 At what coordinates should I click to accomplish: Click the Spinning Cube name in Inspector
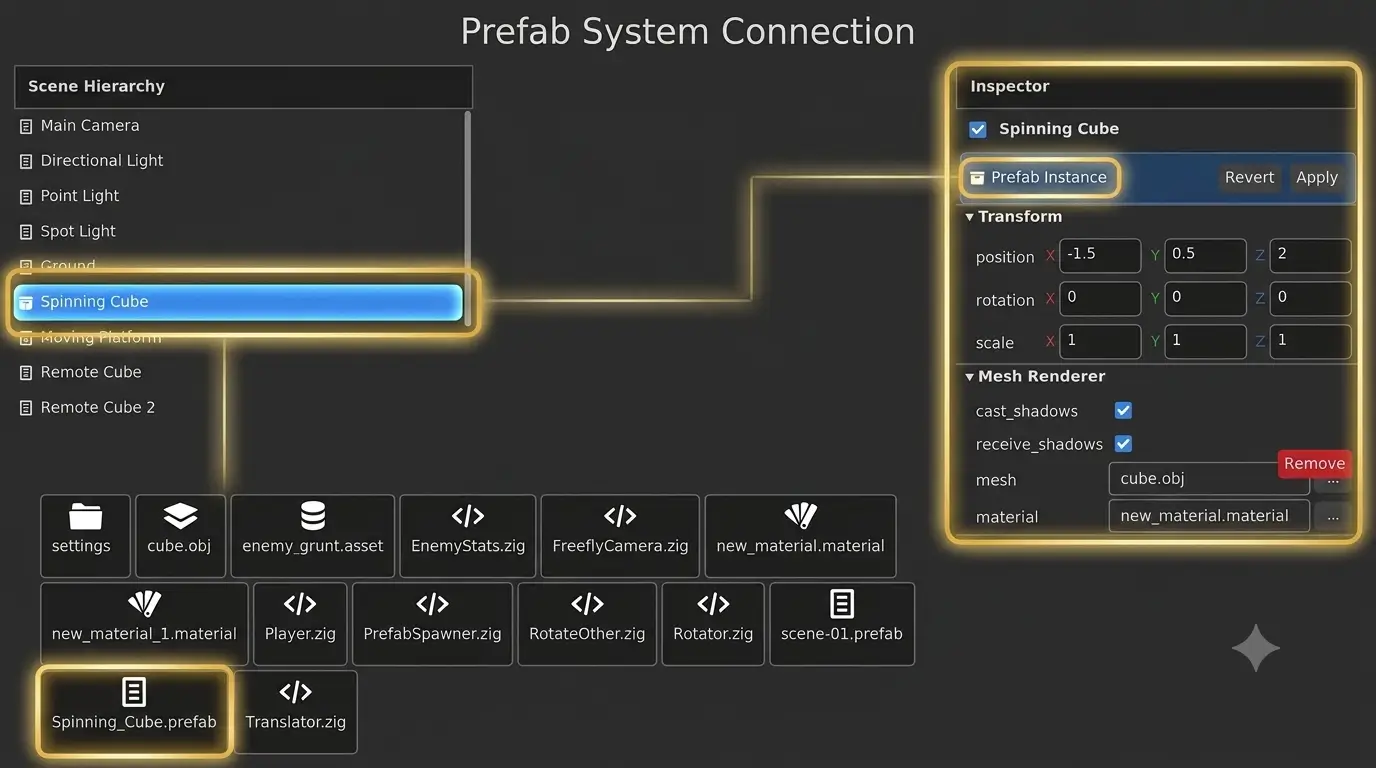point(1059,129)
